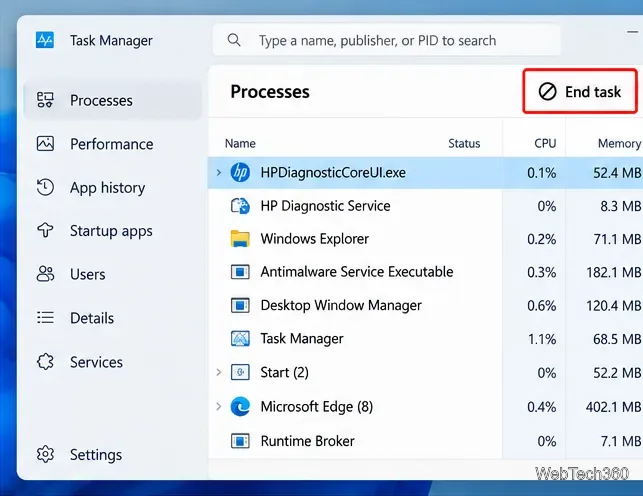Select the Start (2) process row

coord(425,372)
